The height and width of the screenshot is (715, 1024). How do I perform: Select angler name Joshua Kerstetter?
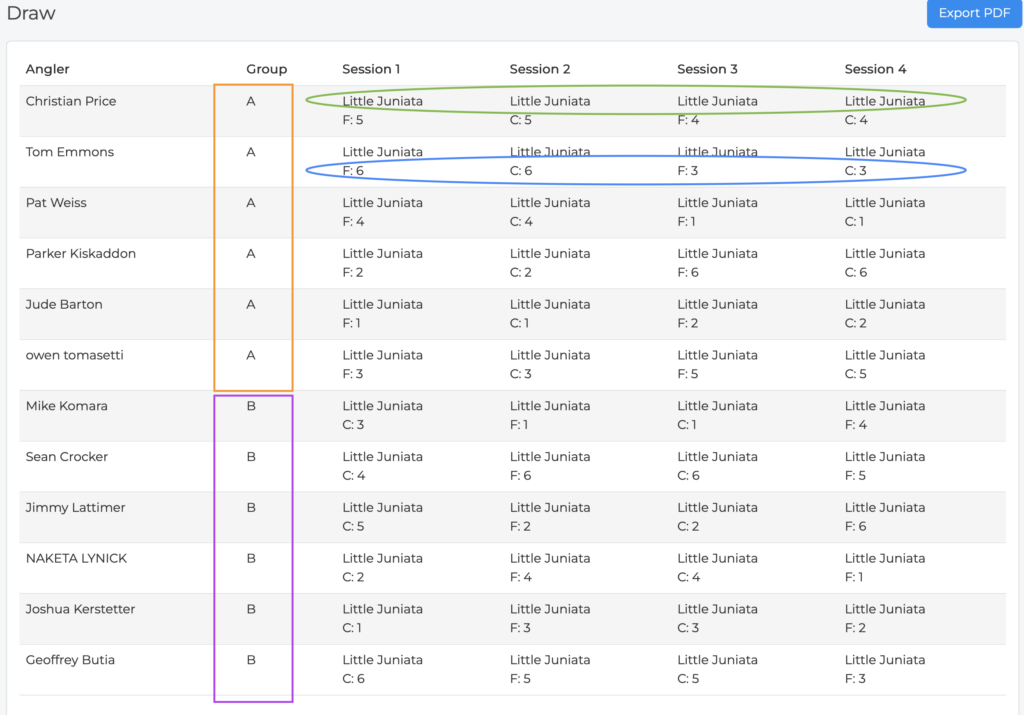pyautogui.click(x=80, y=609)
